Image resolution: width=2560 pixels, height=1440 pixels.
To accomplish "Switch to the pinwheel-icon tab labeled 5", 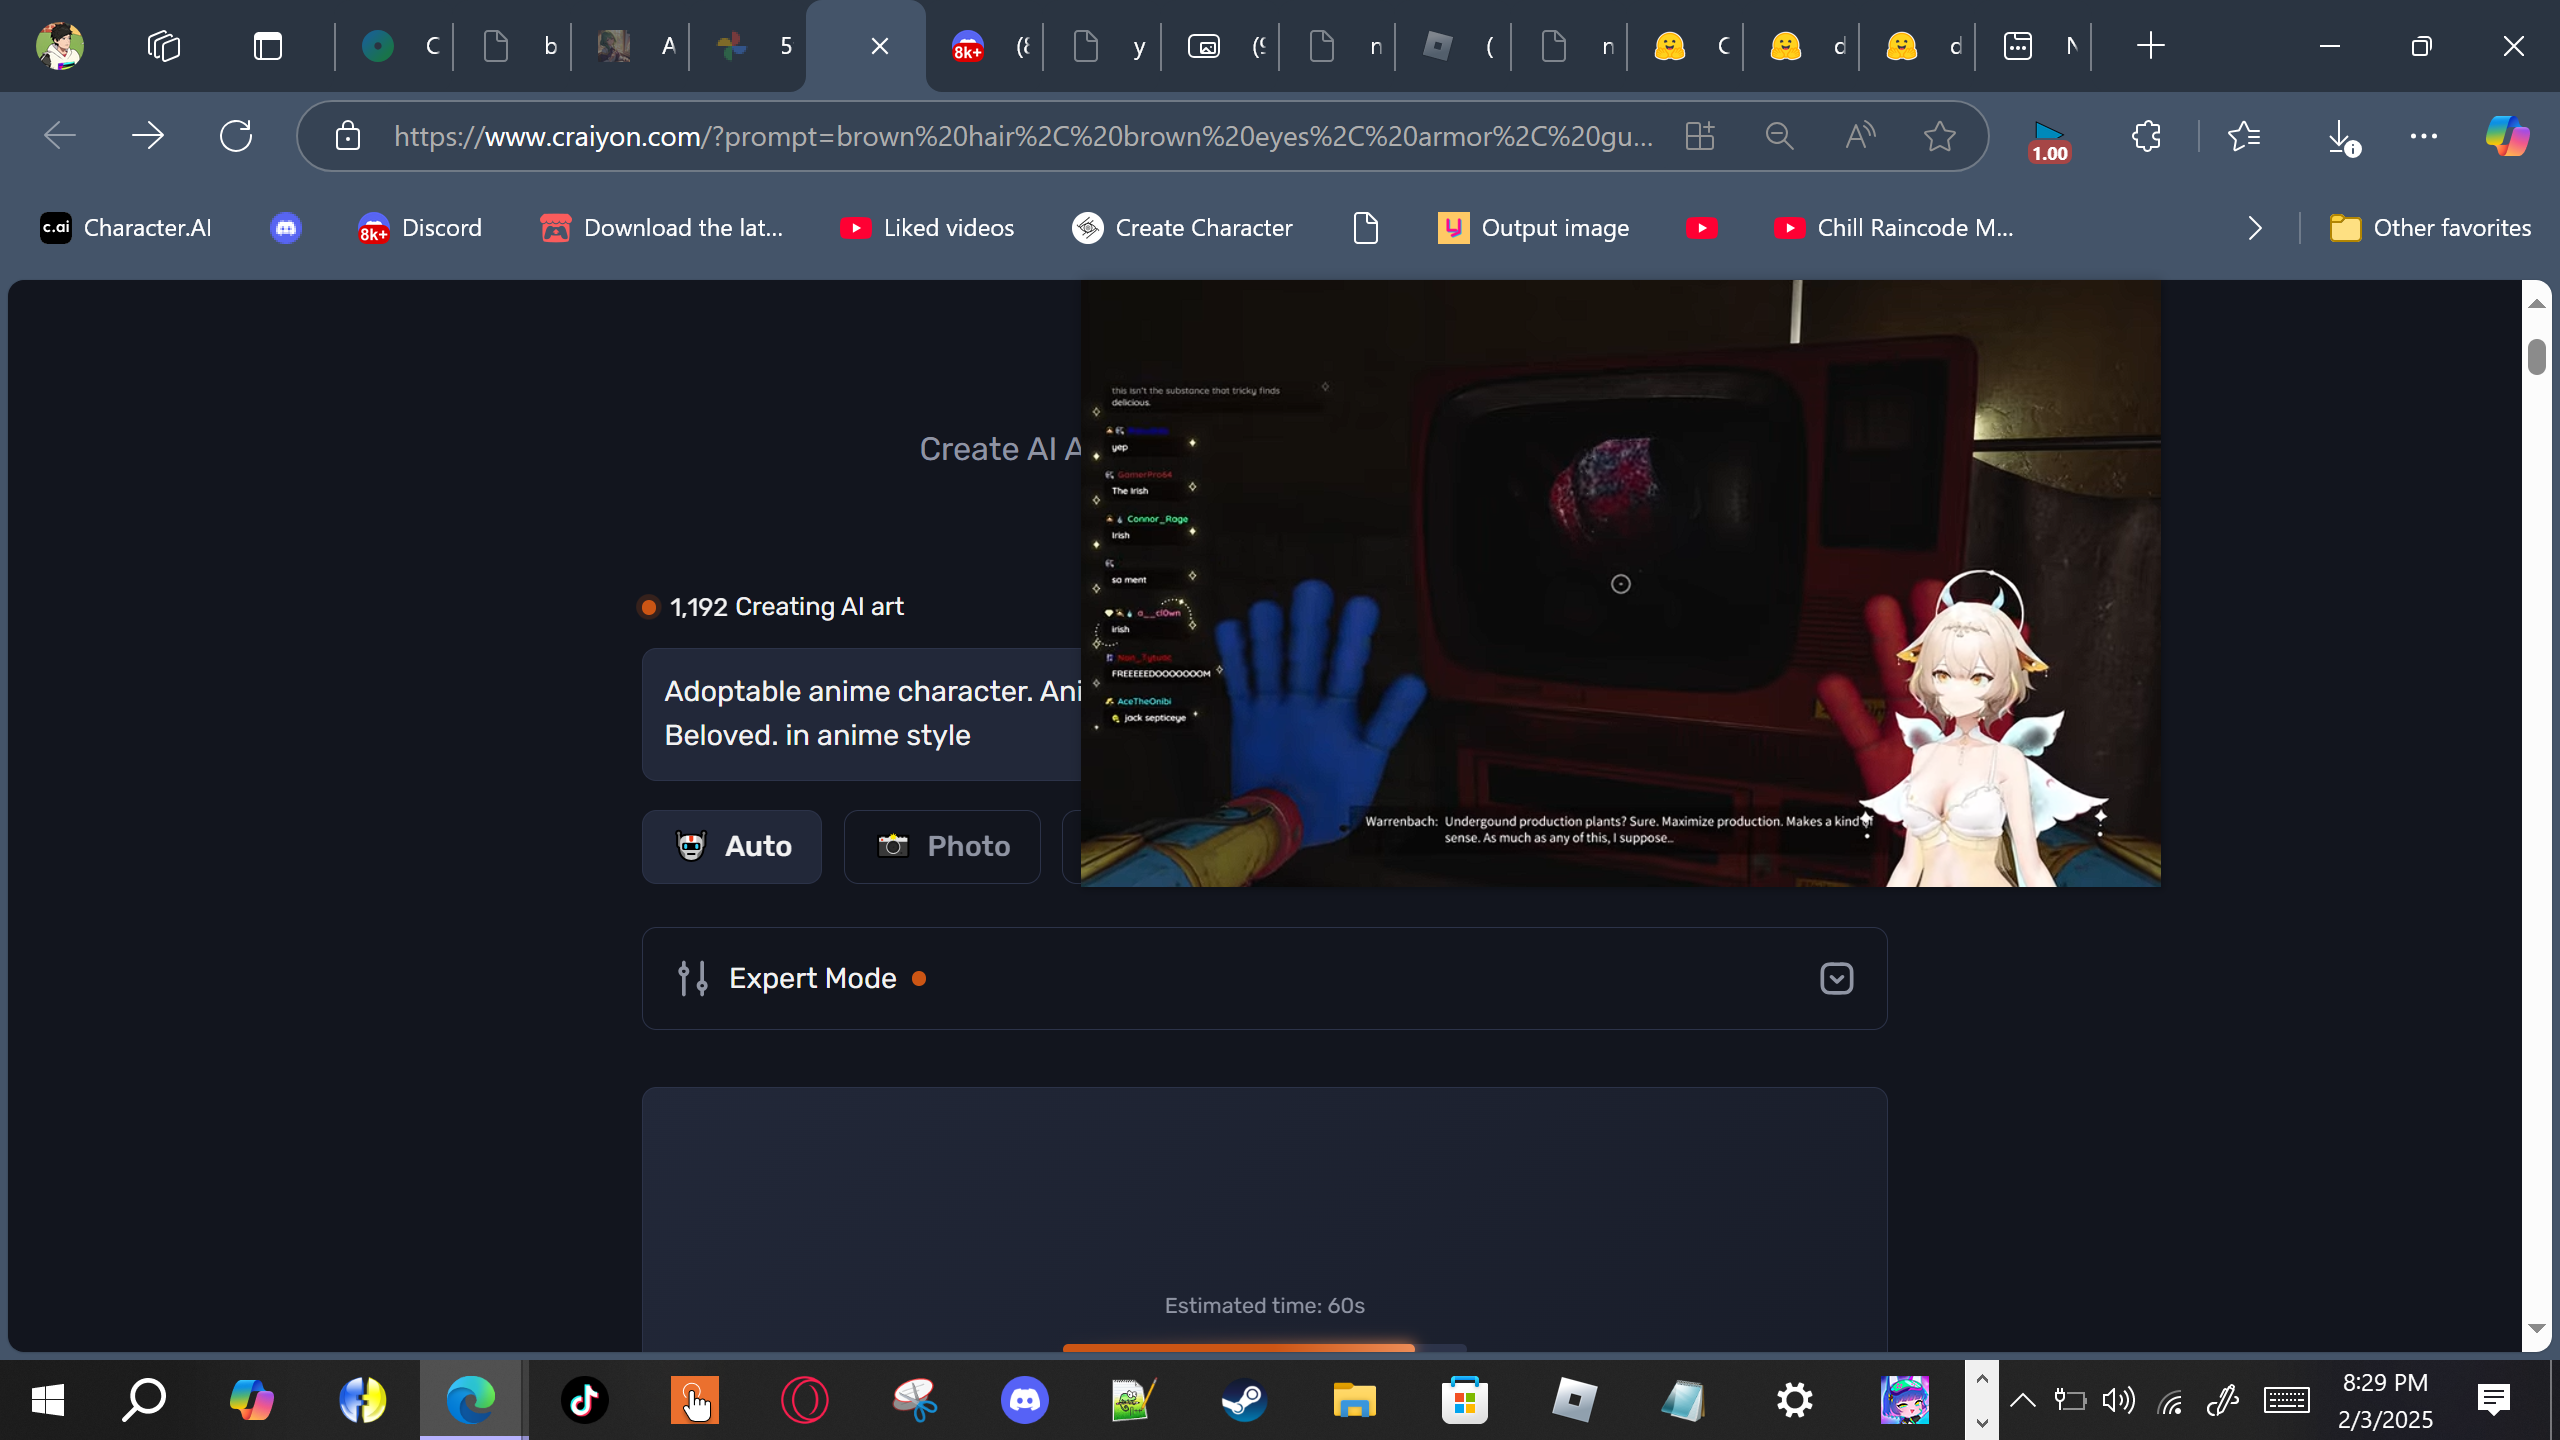I will pos(748,46).
